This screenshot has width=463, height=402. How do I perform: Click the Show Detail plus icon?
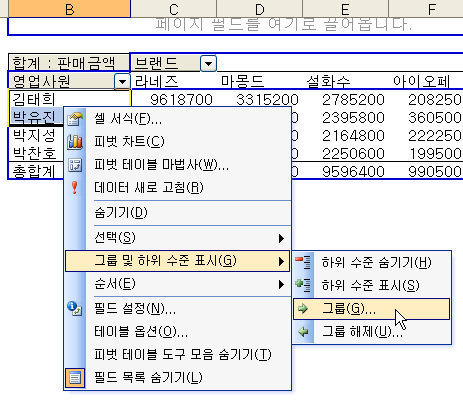click(303, 285)
